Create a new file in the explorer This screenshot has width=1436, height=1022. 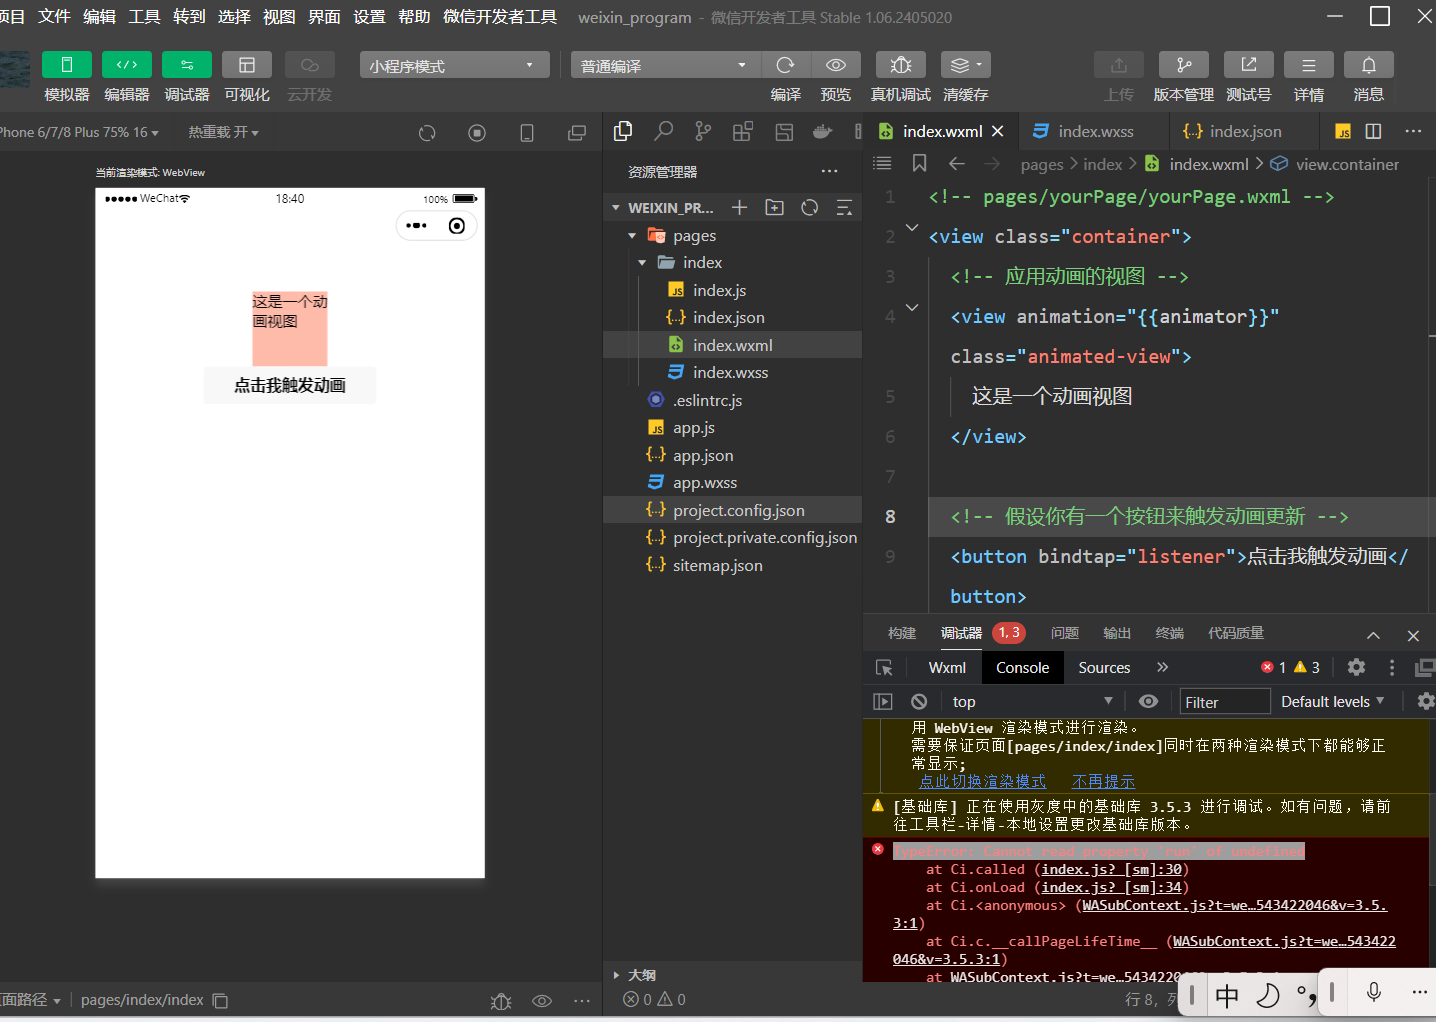click(x=740, y=207)
